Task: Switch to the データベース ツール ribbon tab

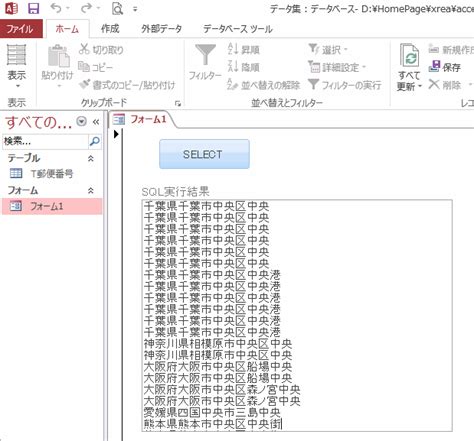Action: (x=238, y=29)
